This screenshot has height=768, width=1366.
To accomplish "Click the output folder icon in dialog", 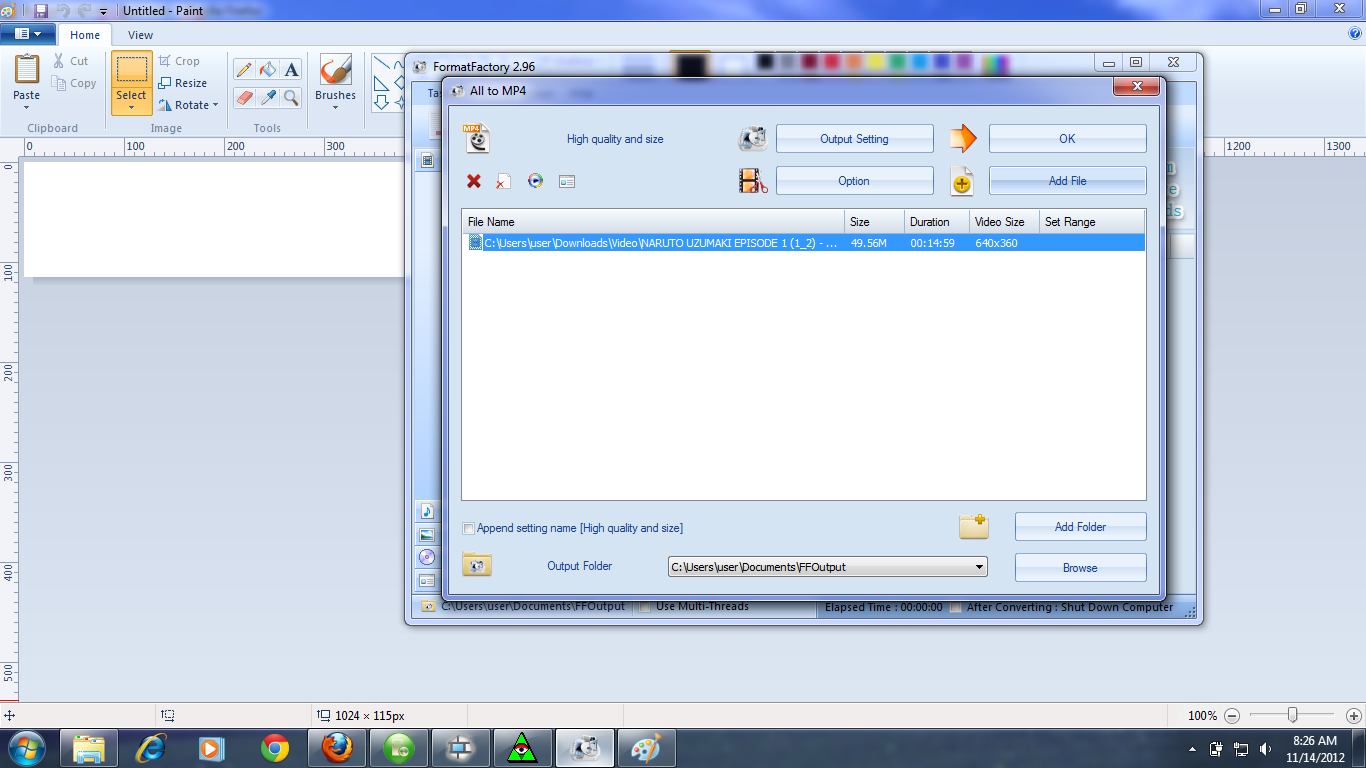I will (477, 566).
